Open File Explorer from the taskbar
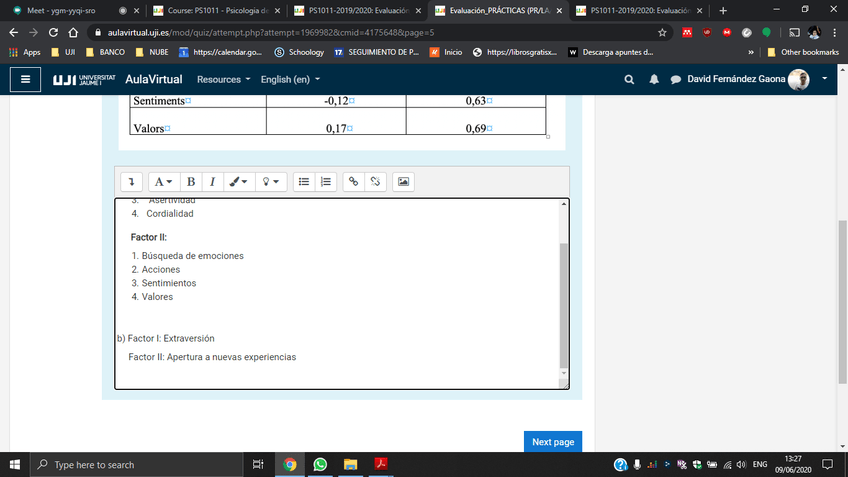The height and width of the screenshot is (477, 848). click(x=350, y=465)
